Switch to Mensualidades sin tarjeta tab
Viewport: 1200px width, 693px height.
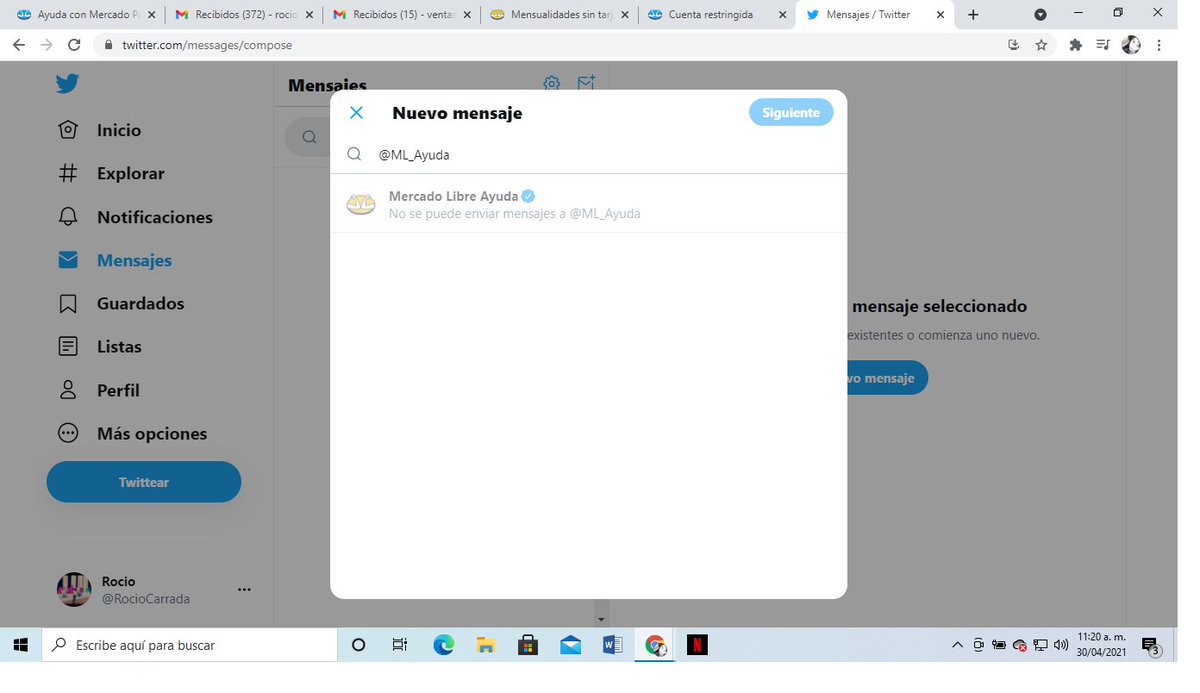coord(560,15)
